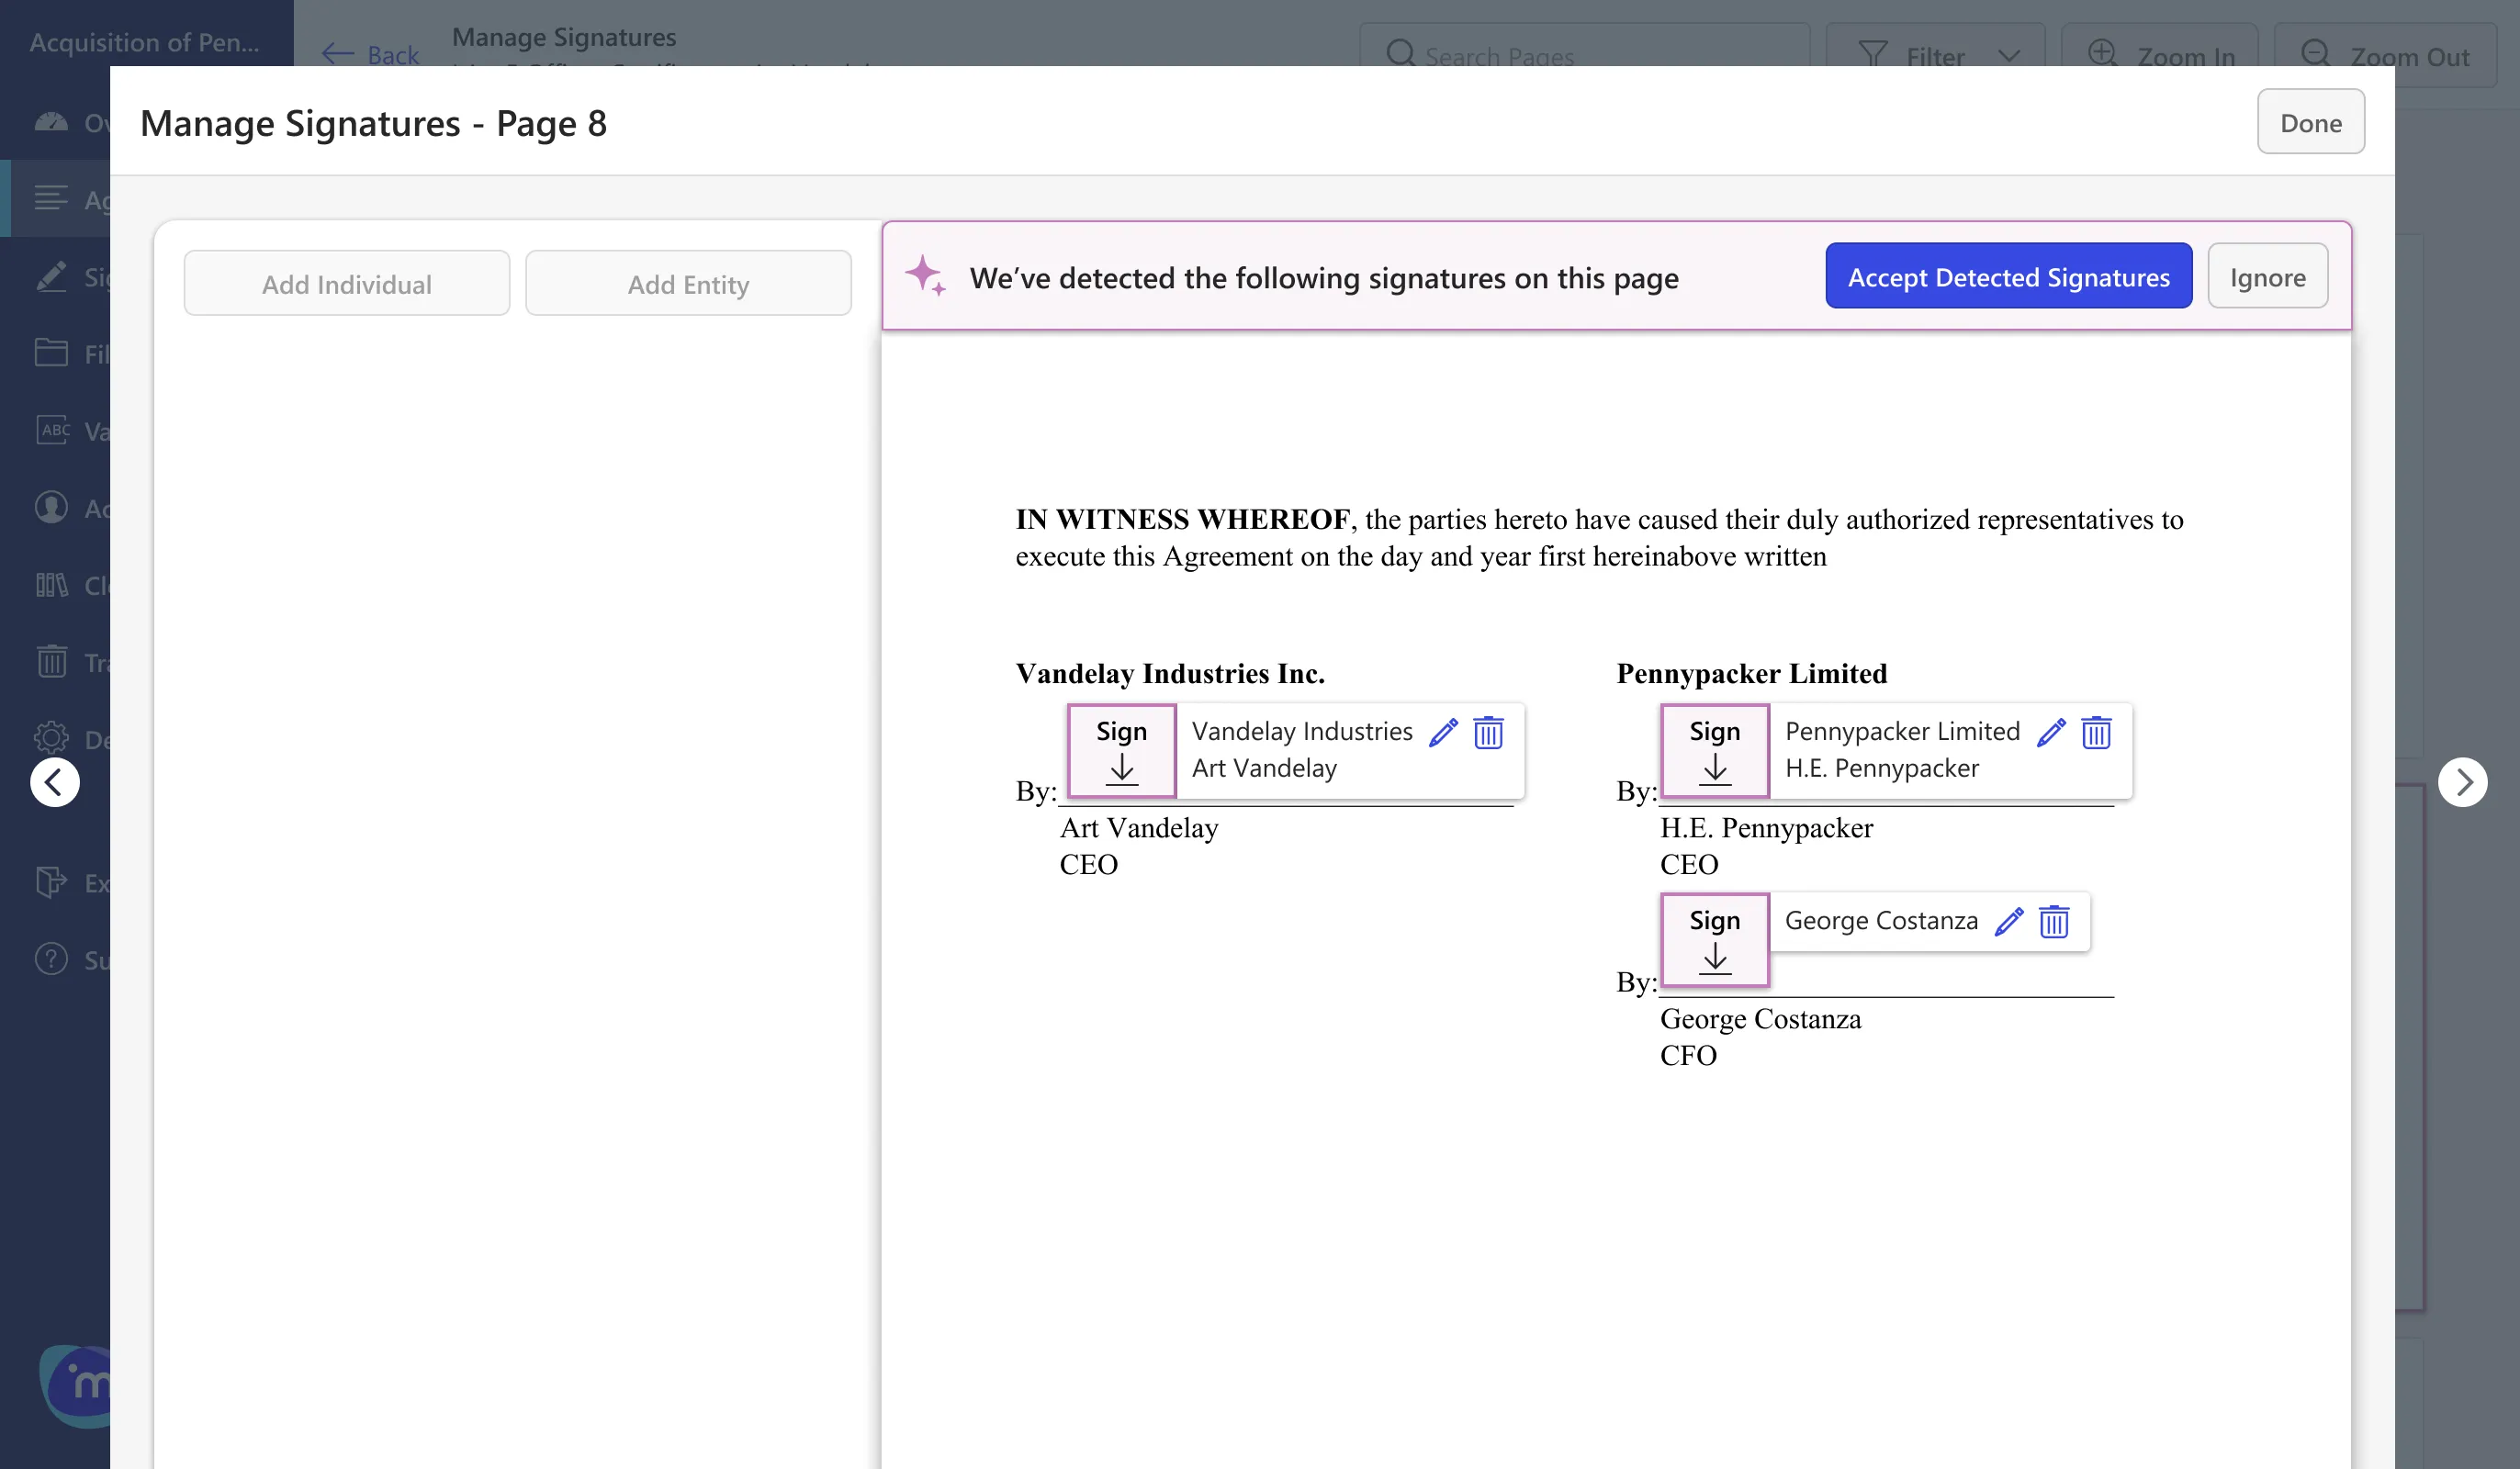
Task: Click the pencil icon beside George Costanza
Action: 2009,921
